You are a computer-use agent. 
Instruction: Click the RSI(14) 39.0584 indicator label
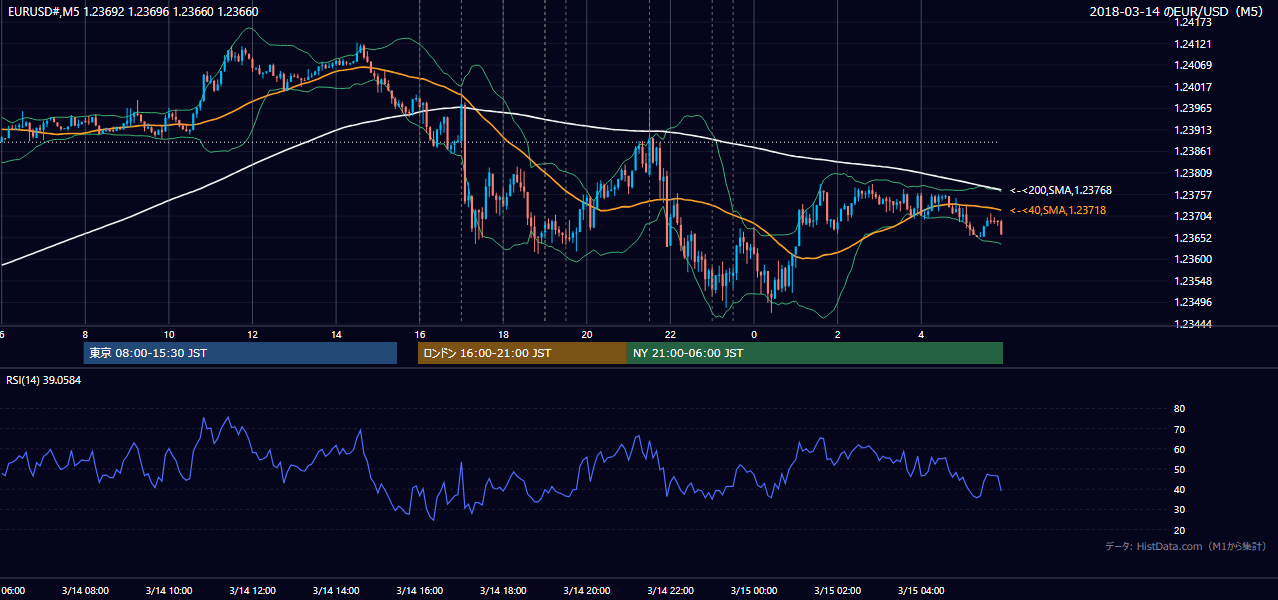point(43,380)
